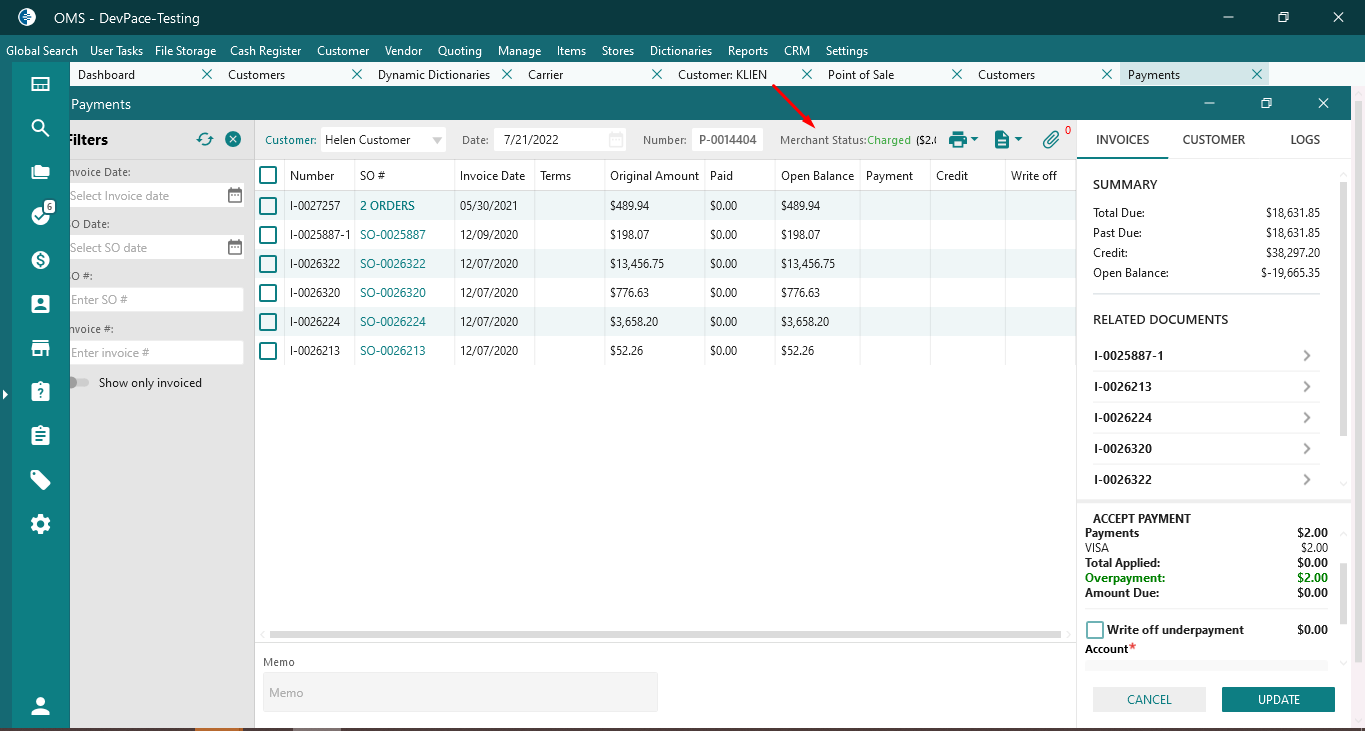Enable Write off underpayment checkbox
This screenshot has width=1365, height=731.
(1095, 630)
